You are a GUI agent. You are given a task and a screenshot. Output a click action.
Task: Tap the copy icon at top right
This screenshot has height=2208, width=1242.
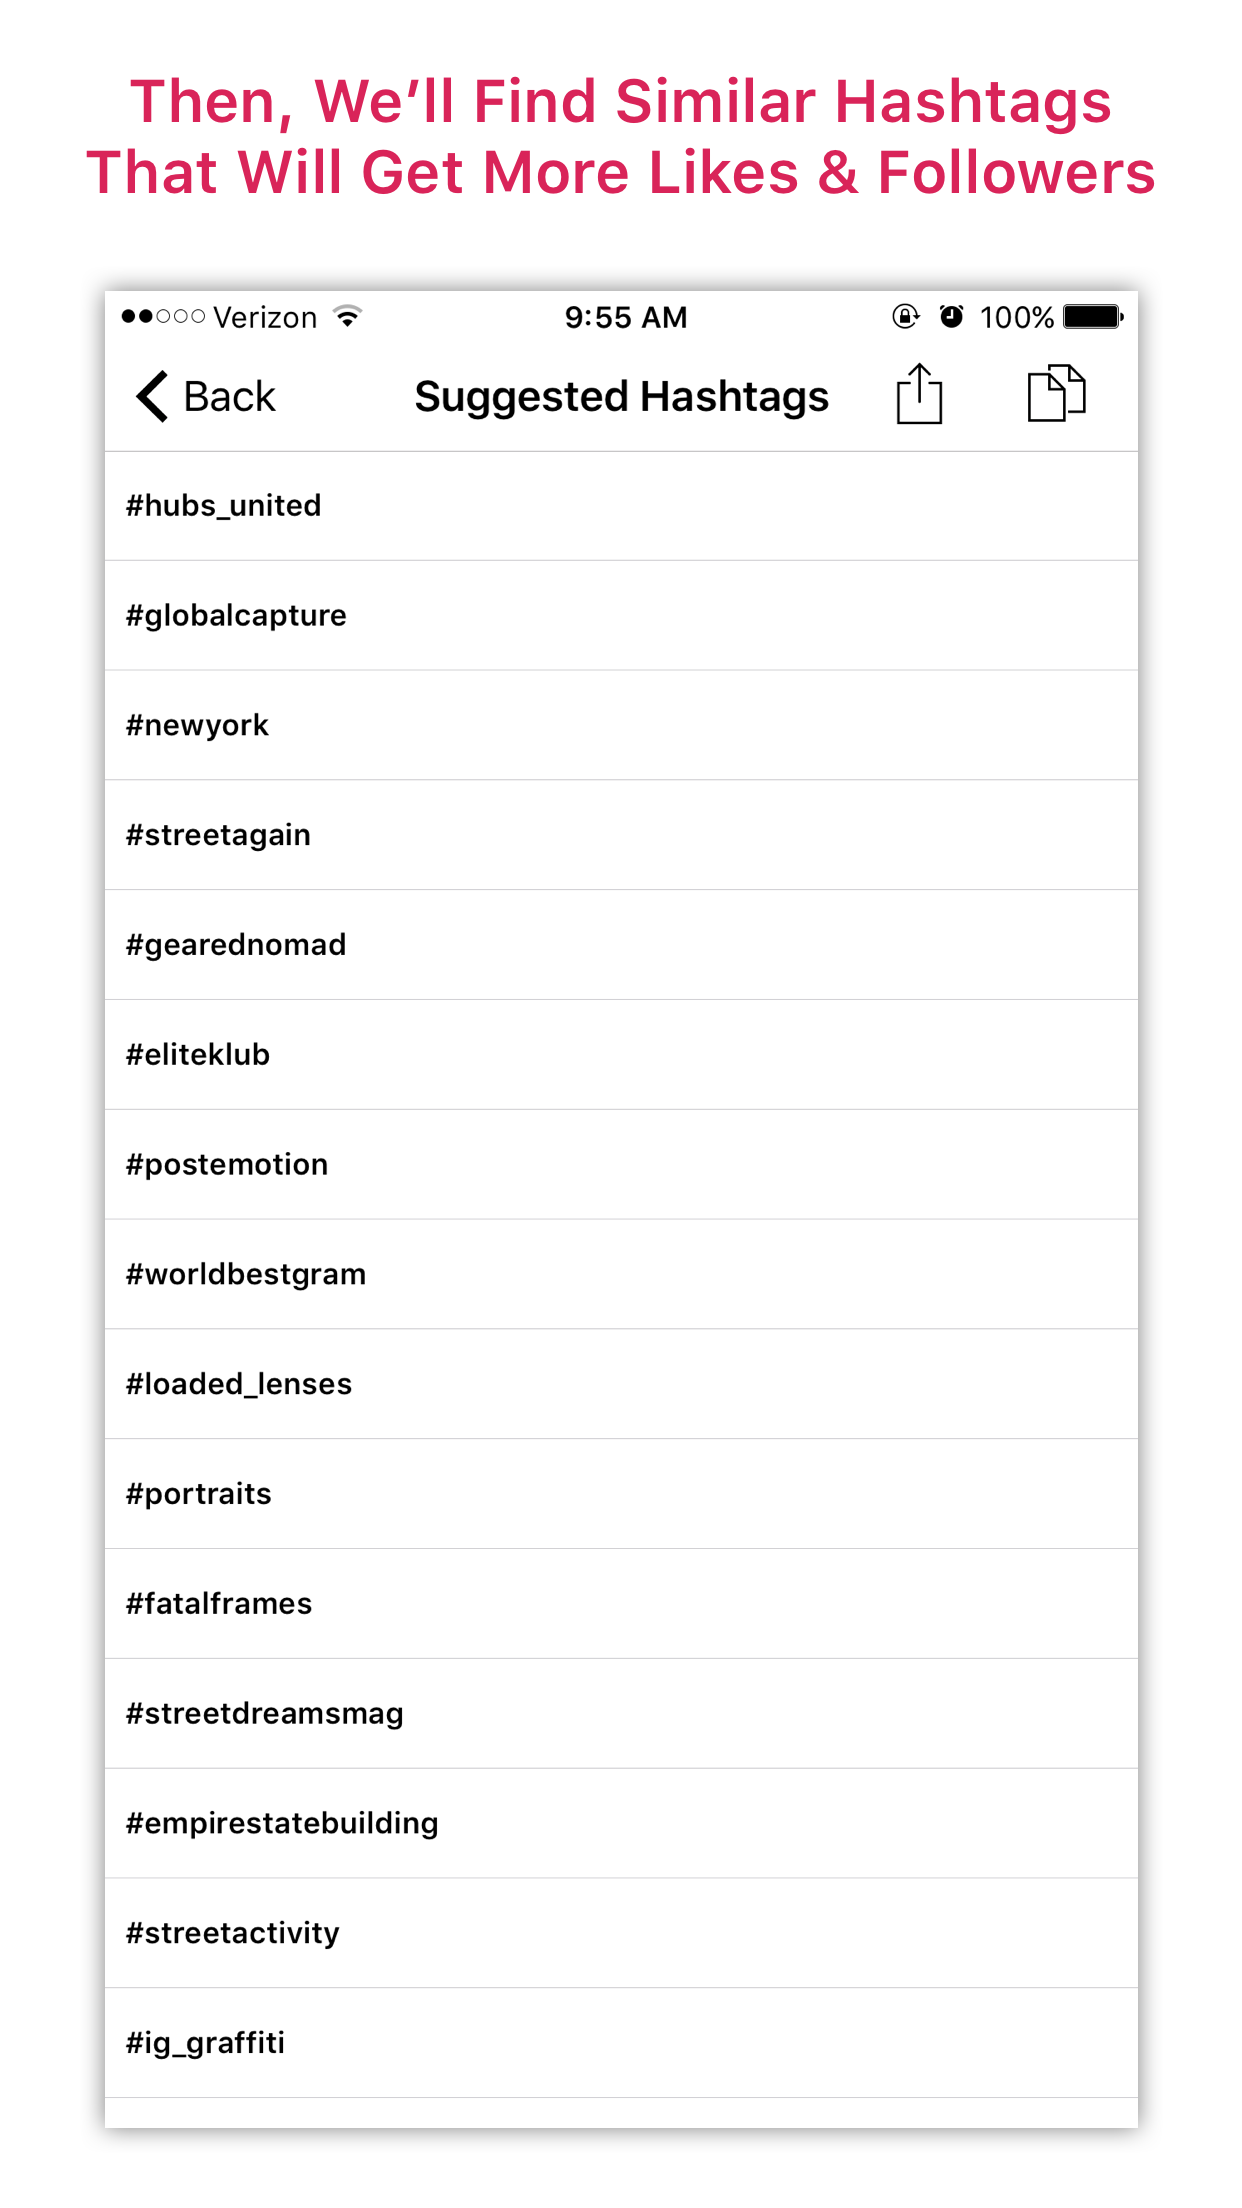(x=1056, y=394)
